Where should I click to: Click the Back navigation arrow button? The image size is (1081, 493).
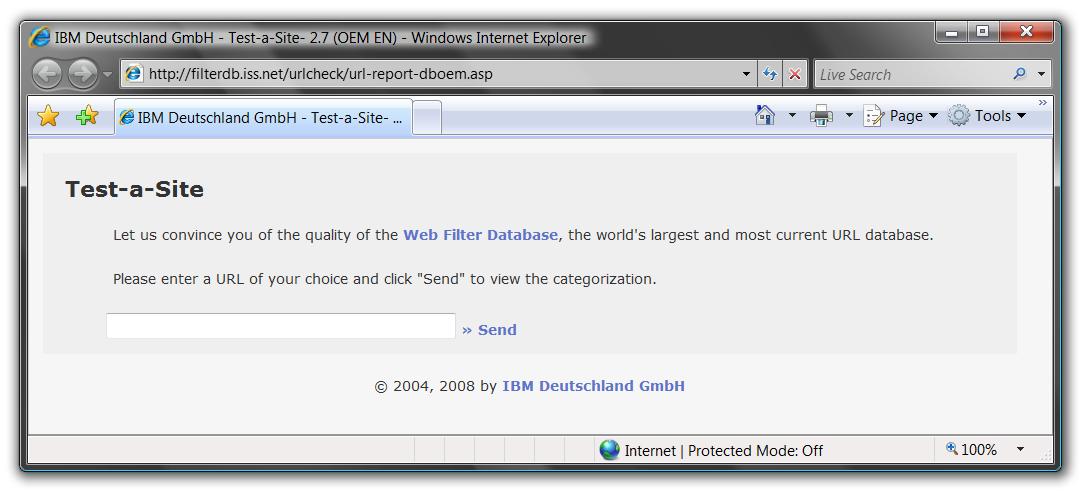(x=47, y=74)
